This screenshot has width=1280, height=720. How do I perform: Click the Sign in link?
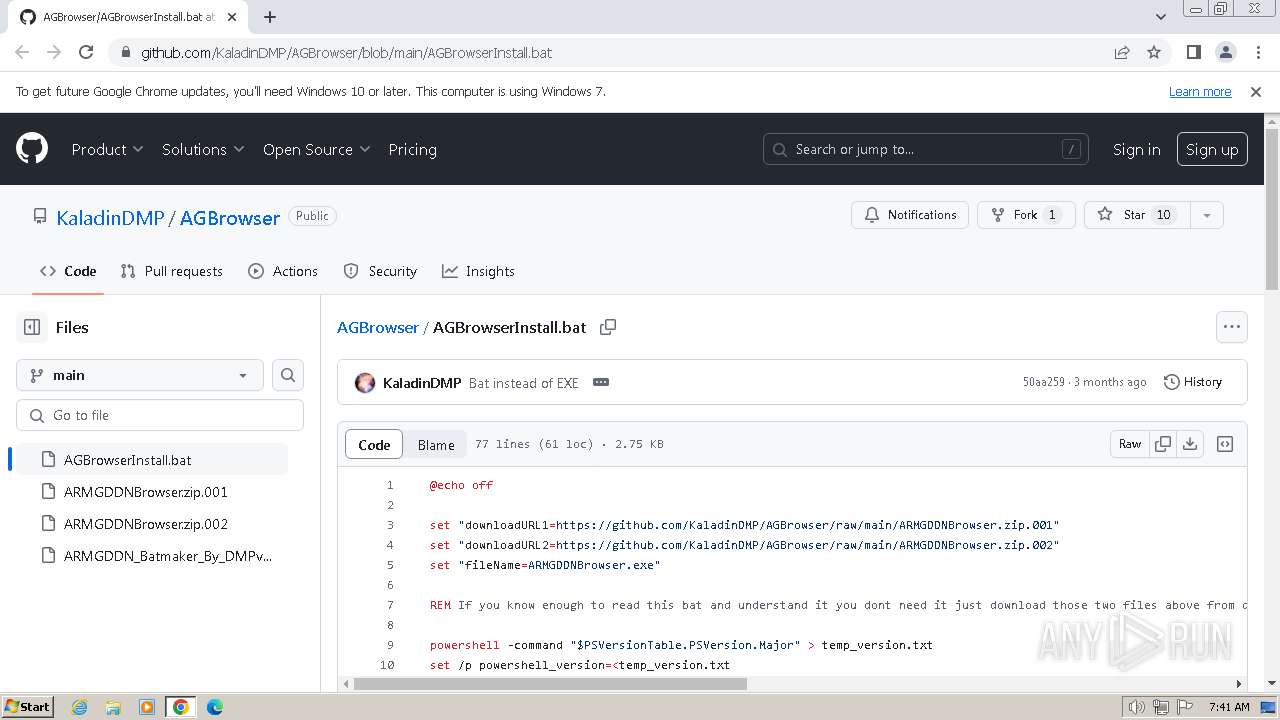pyautogui.click(x=1136, y=149)
